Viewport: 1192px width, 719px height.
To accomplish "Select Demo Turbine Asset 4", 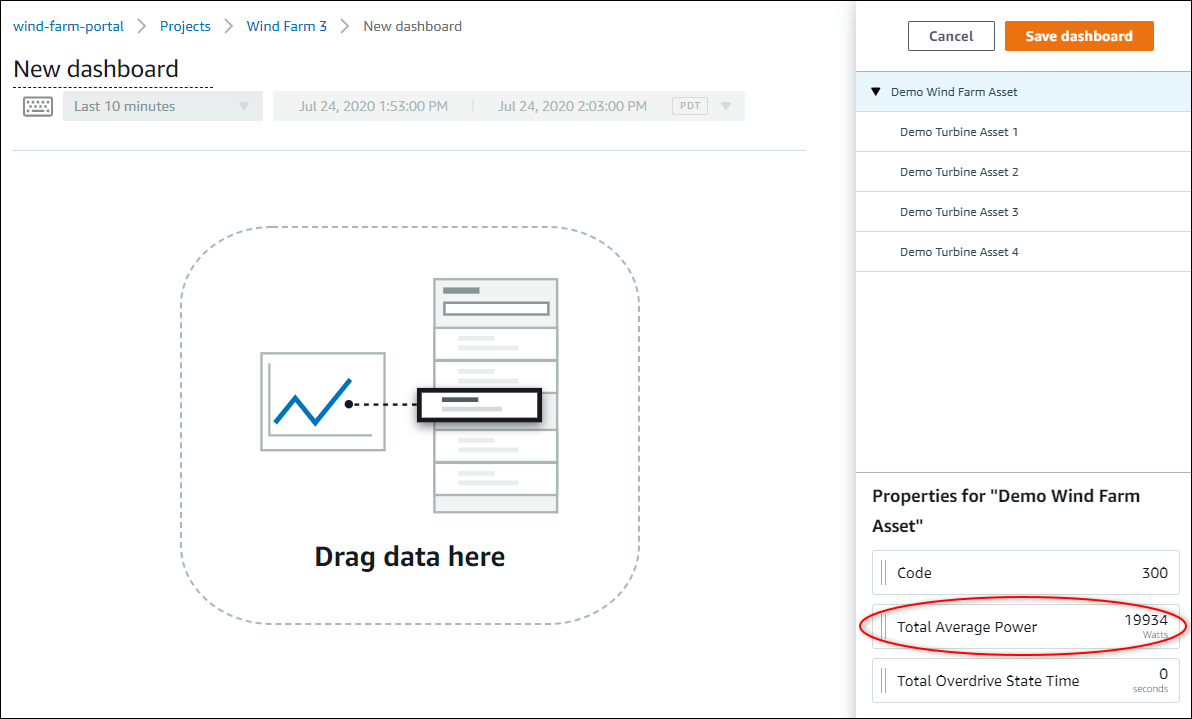I will 959,251.
